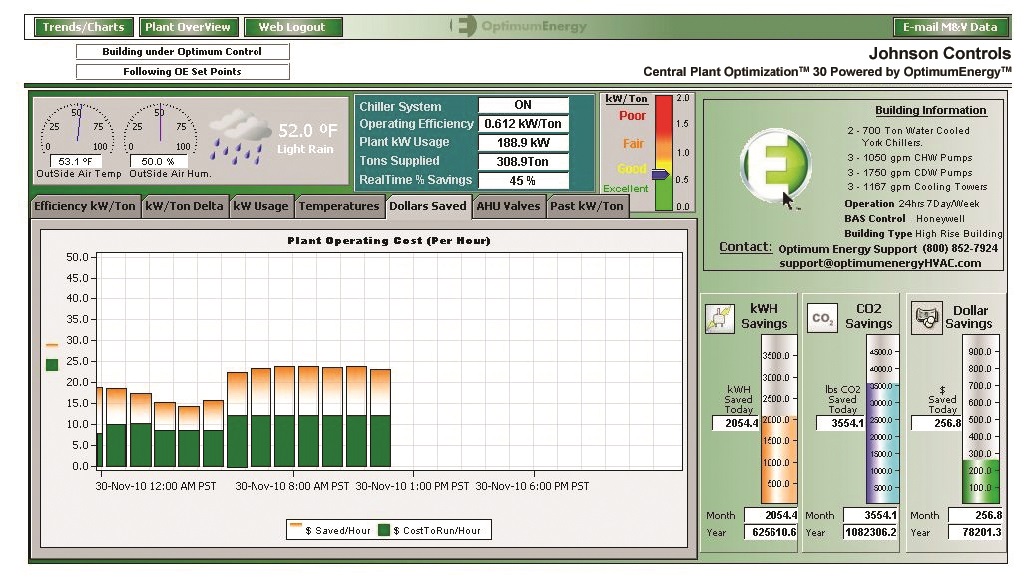Image resolution: width=1033 pixels, height=578 pixels.
Task: Click the kWH Savings plug icon
Action: pos(719,318)
